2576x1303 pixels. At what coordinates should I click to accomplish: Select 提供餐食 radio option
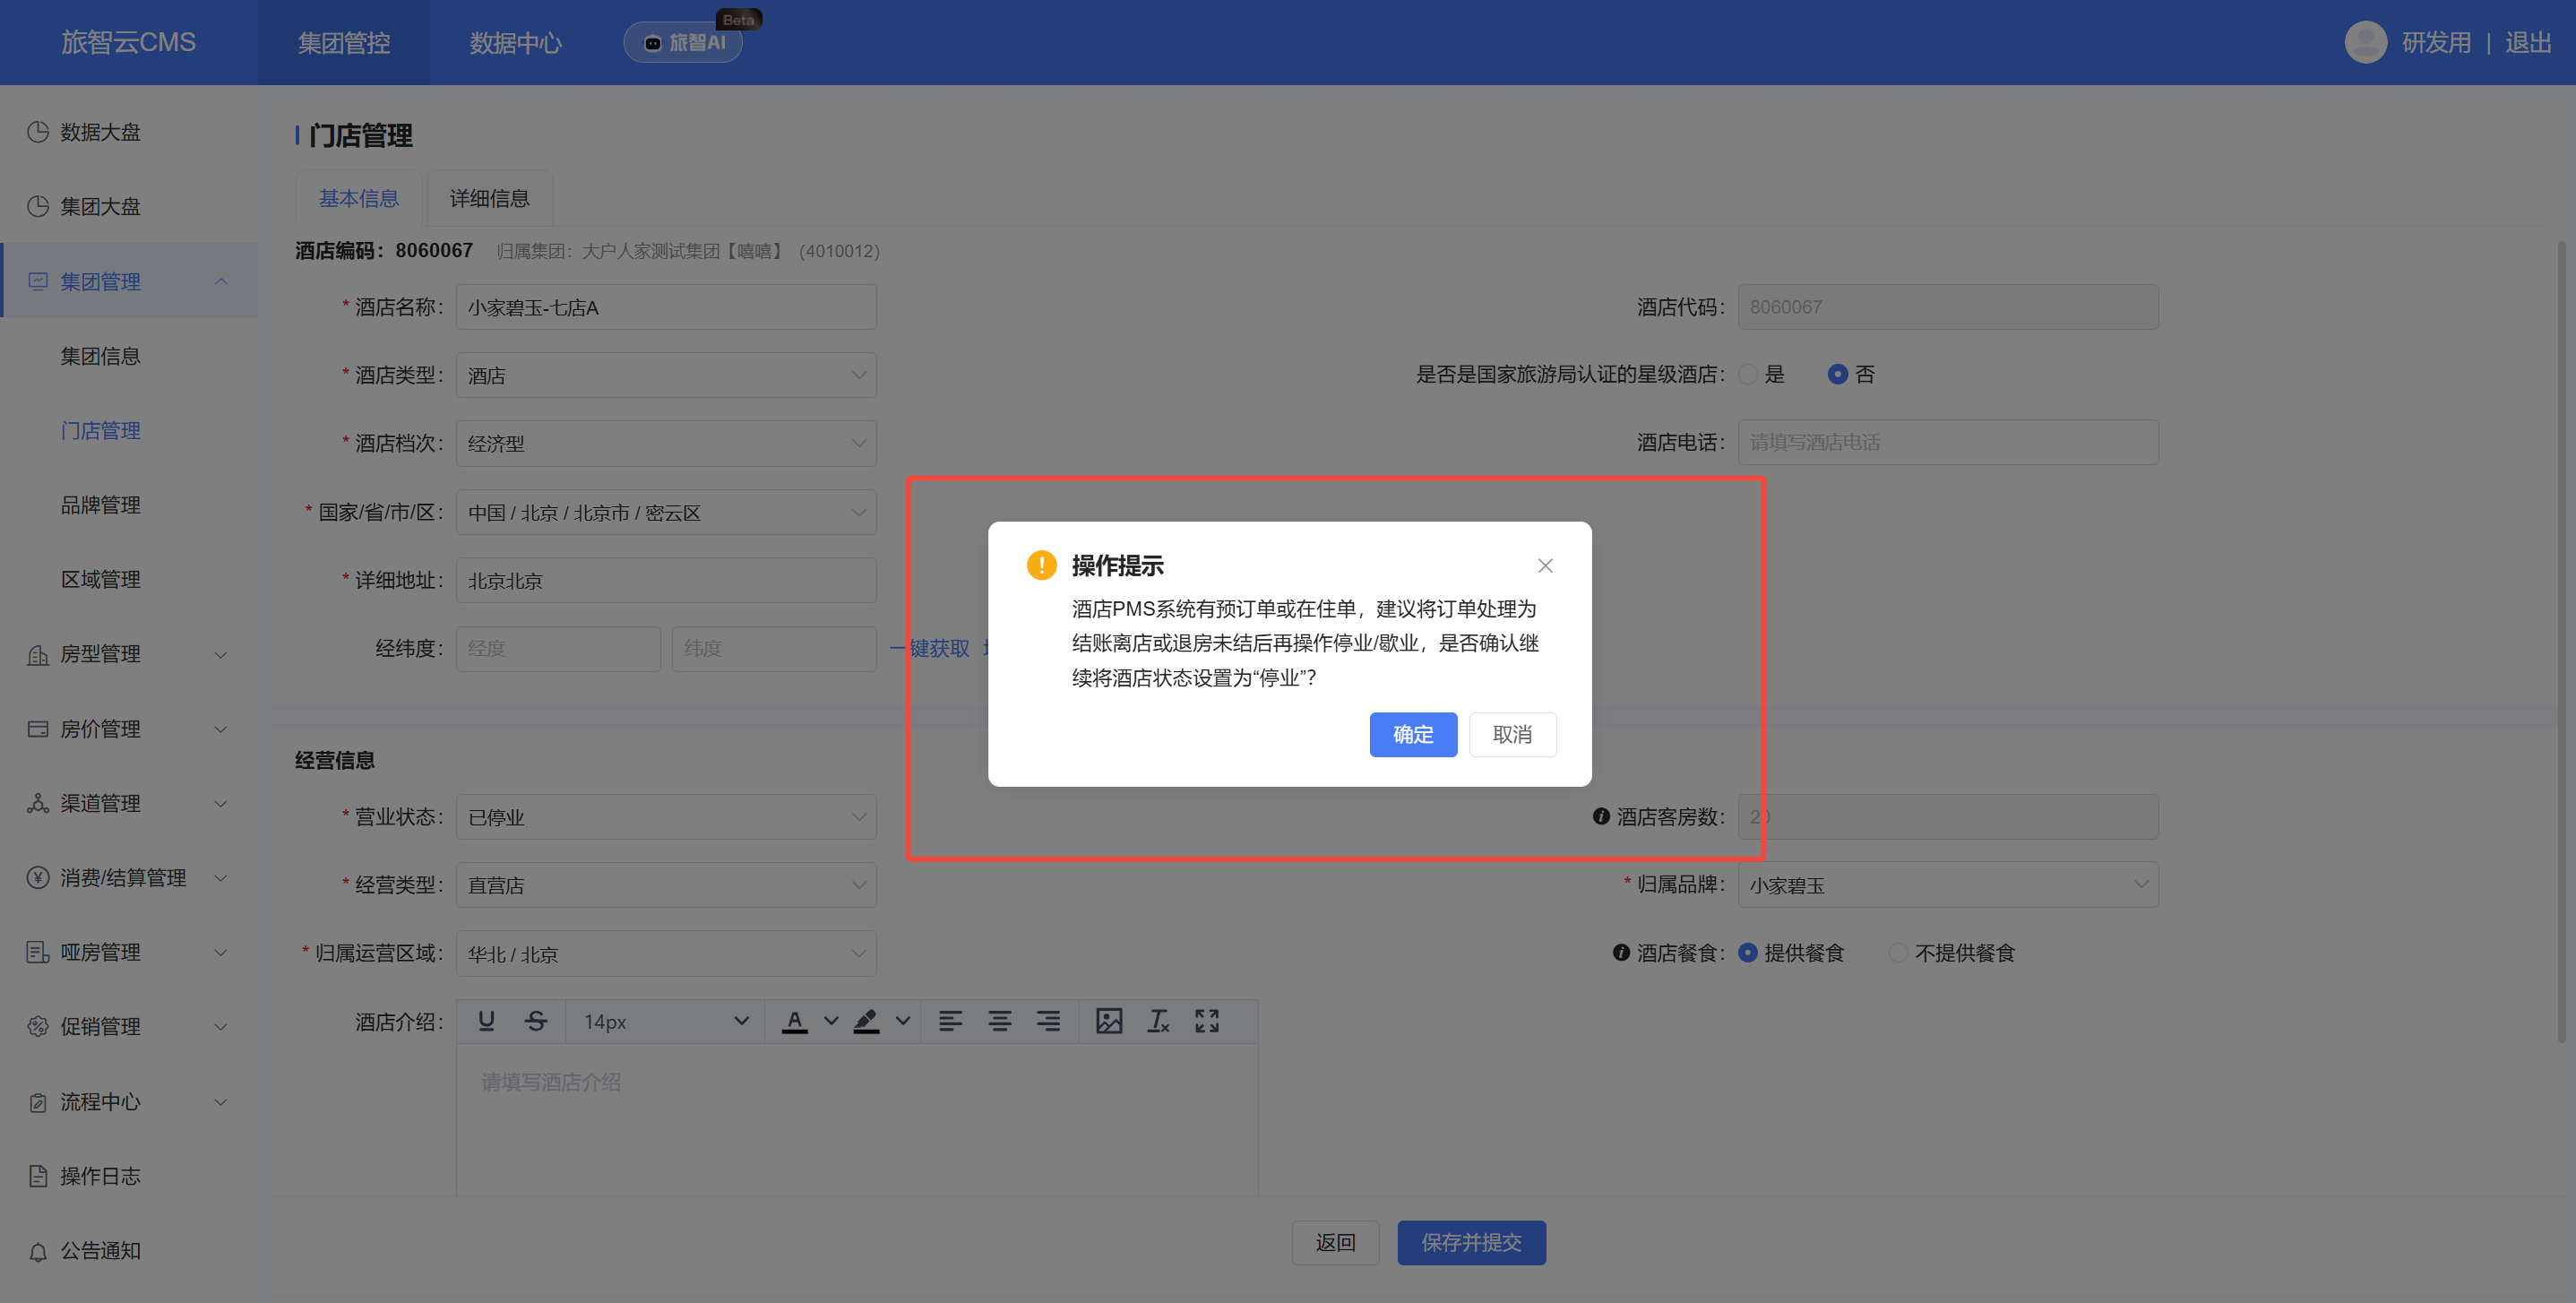pyautogui.click(x=1747, y=953)
